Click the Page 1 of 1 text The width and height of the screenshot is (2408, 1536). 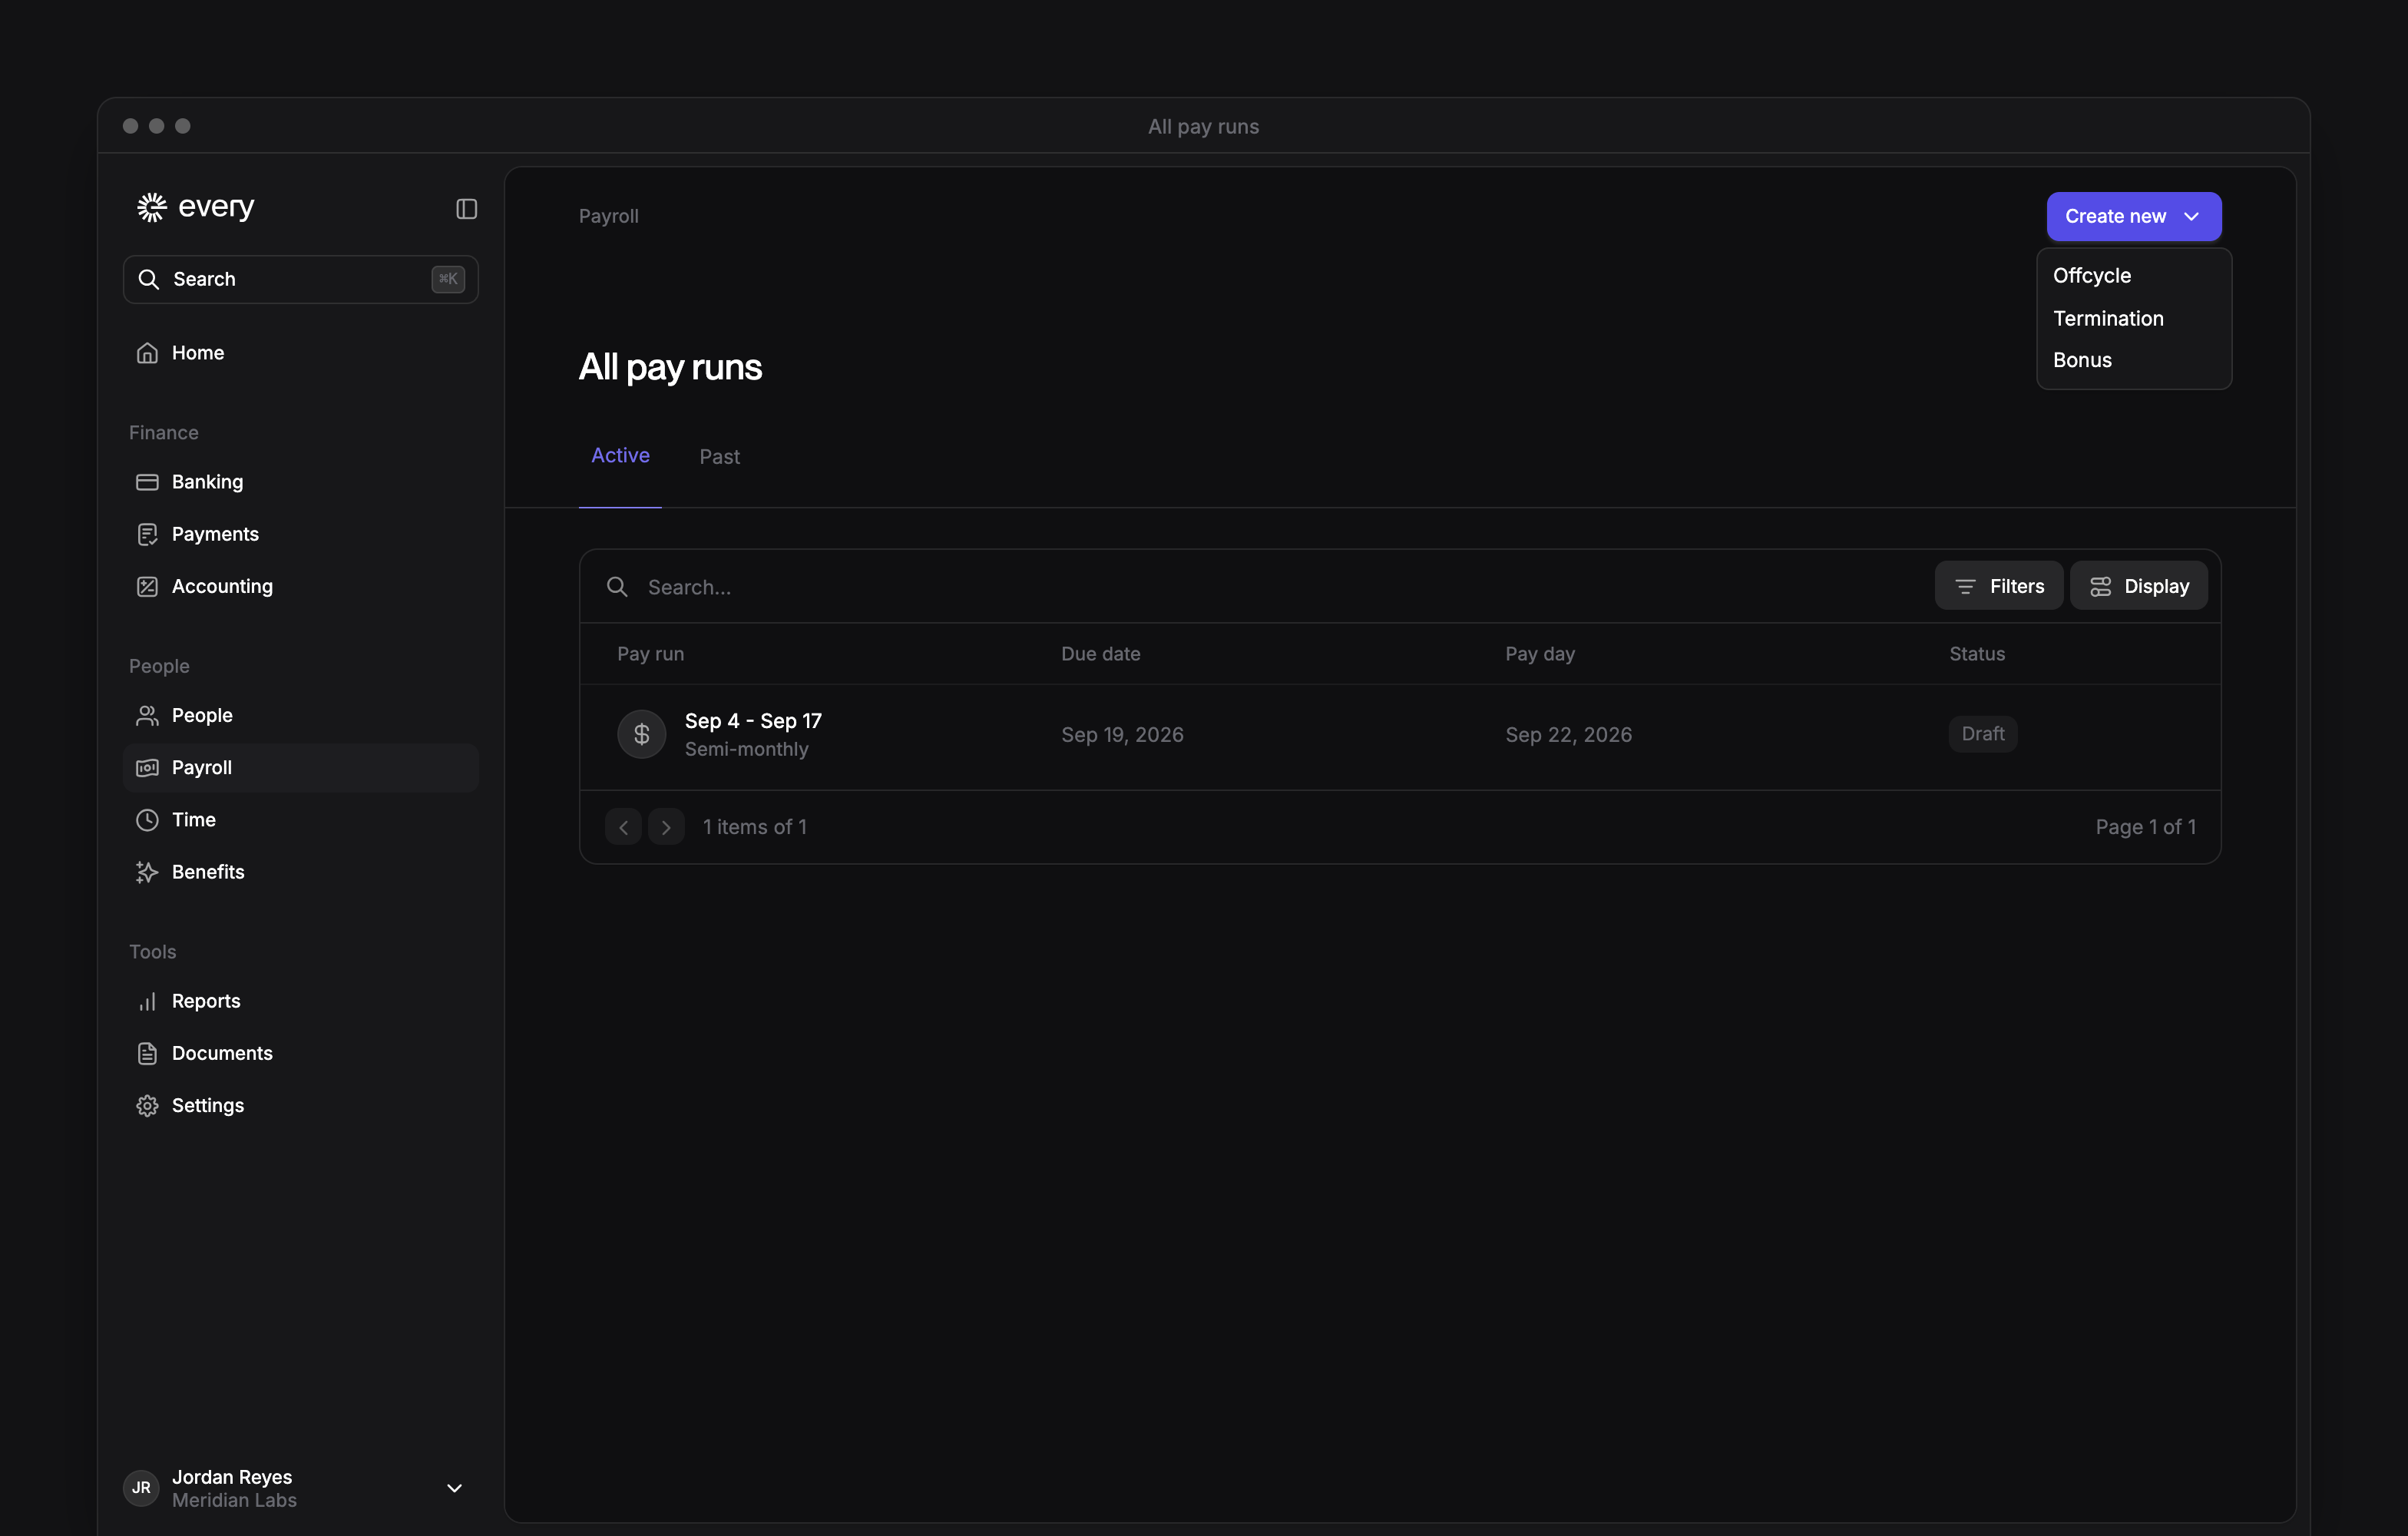pos(2145,827)
